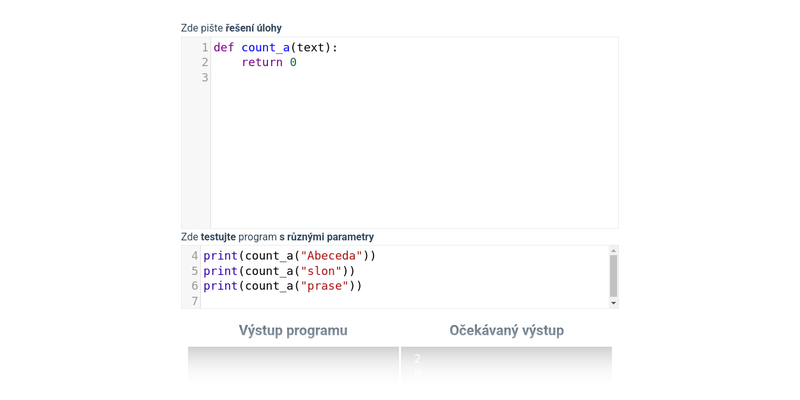Click the test editor scrollbar thumb

pyautogui.click(x=613, y=274)
